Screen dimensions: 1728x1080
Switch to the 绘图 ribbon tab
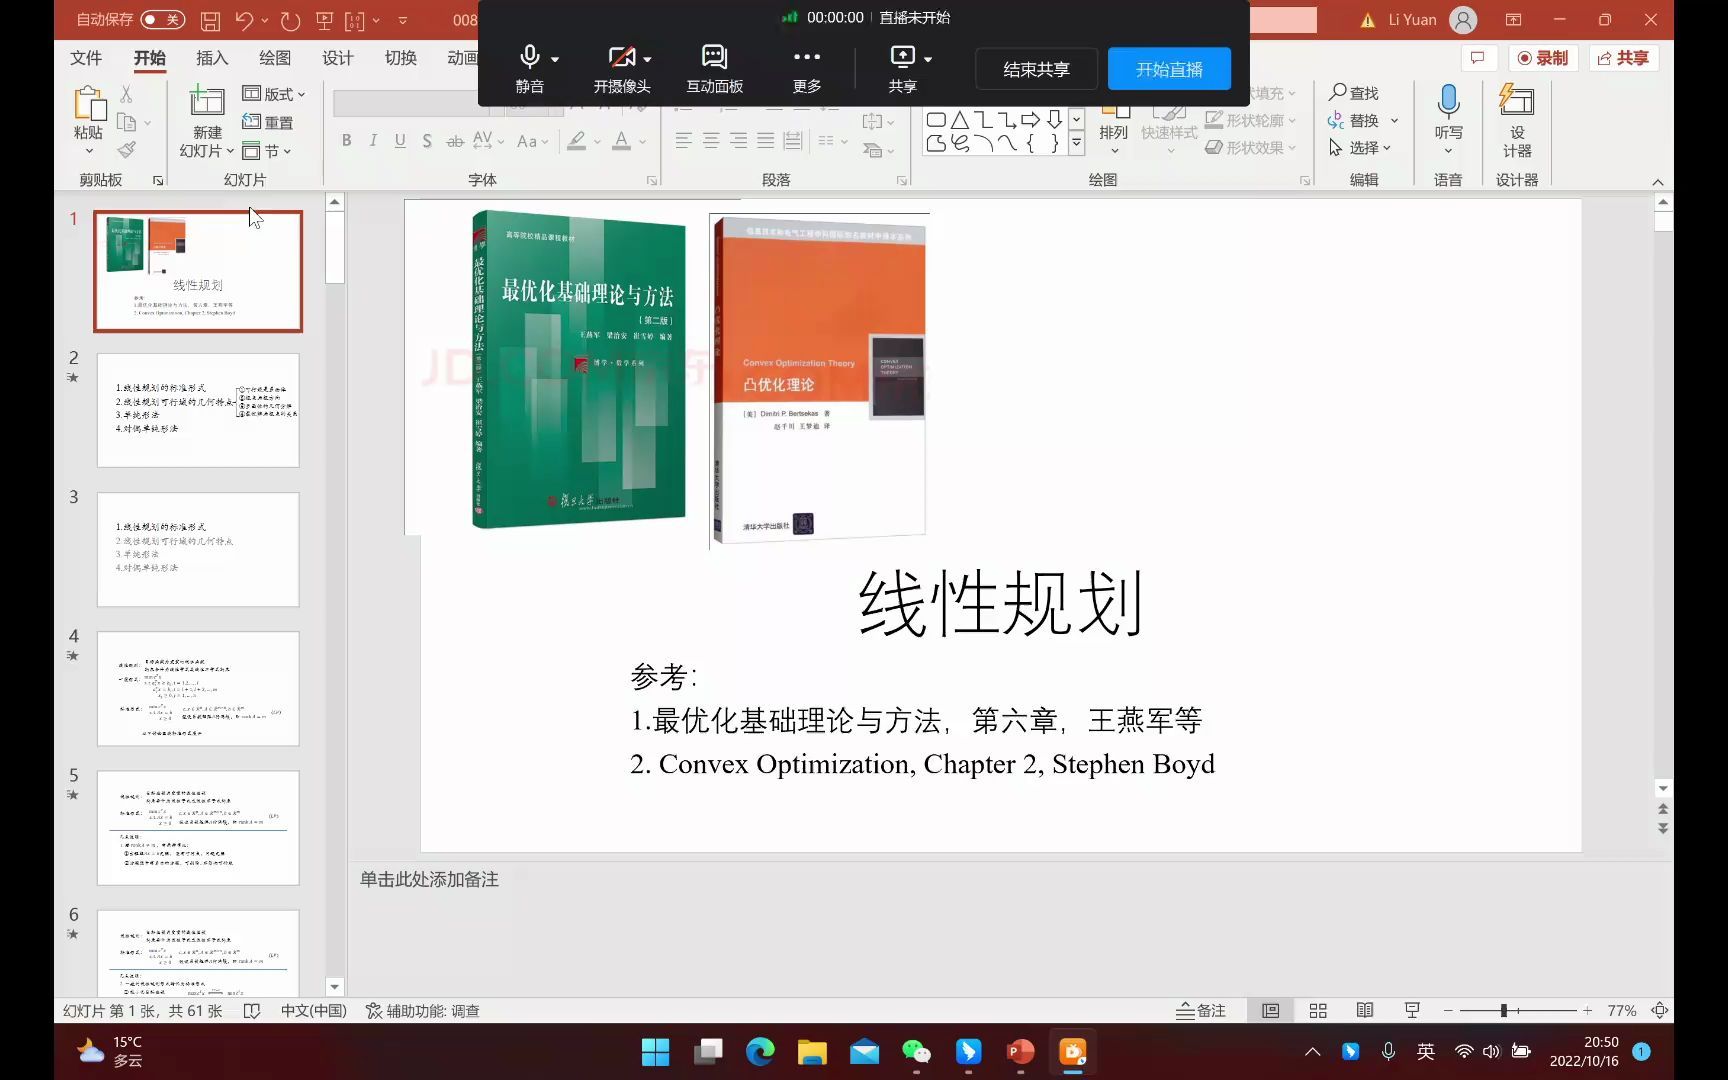[275, 58]
